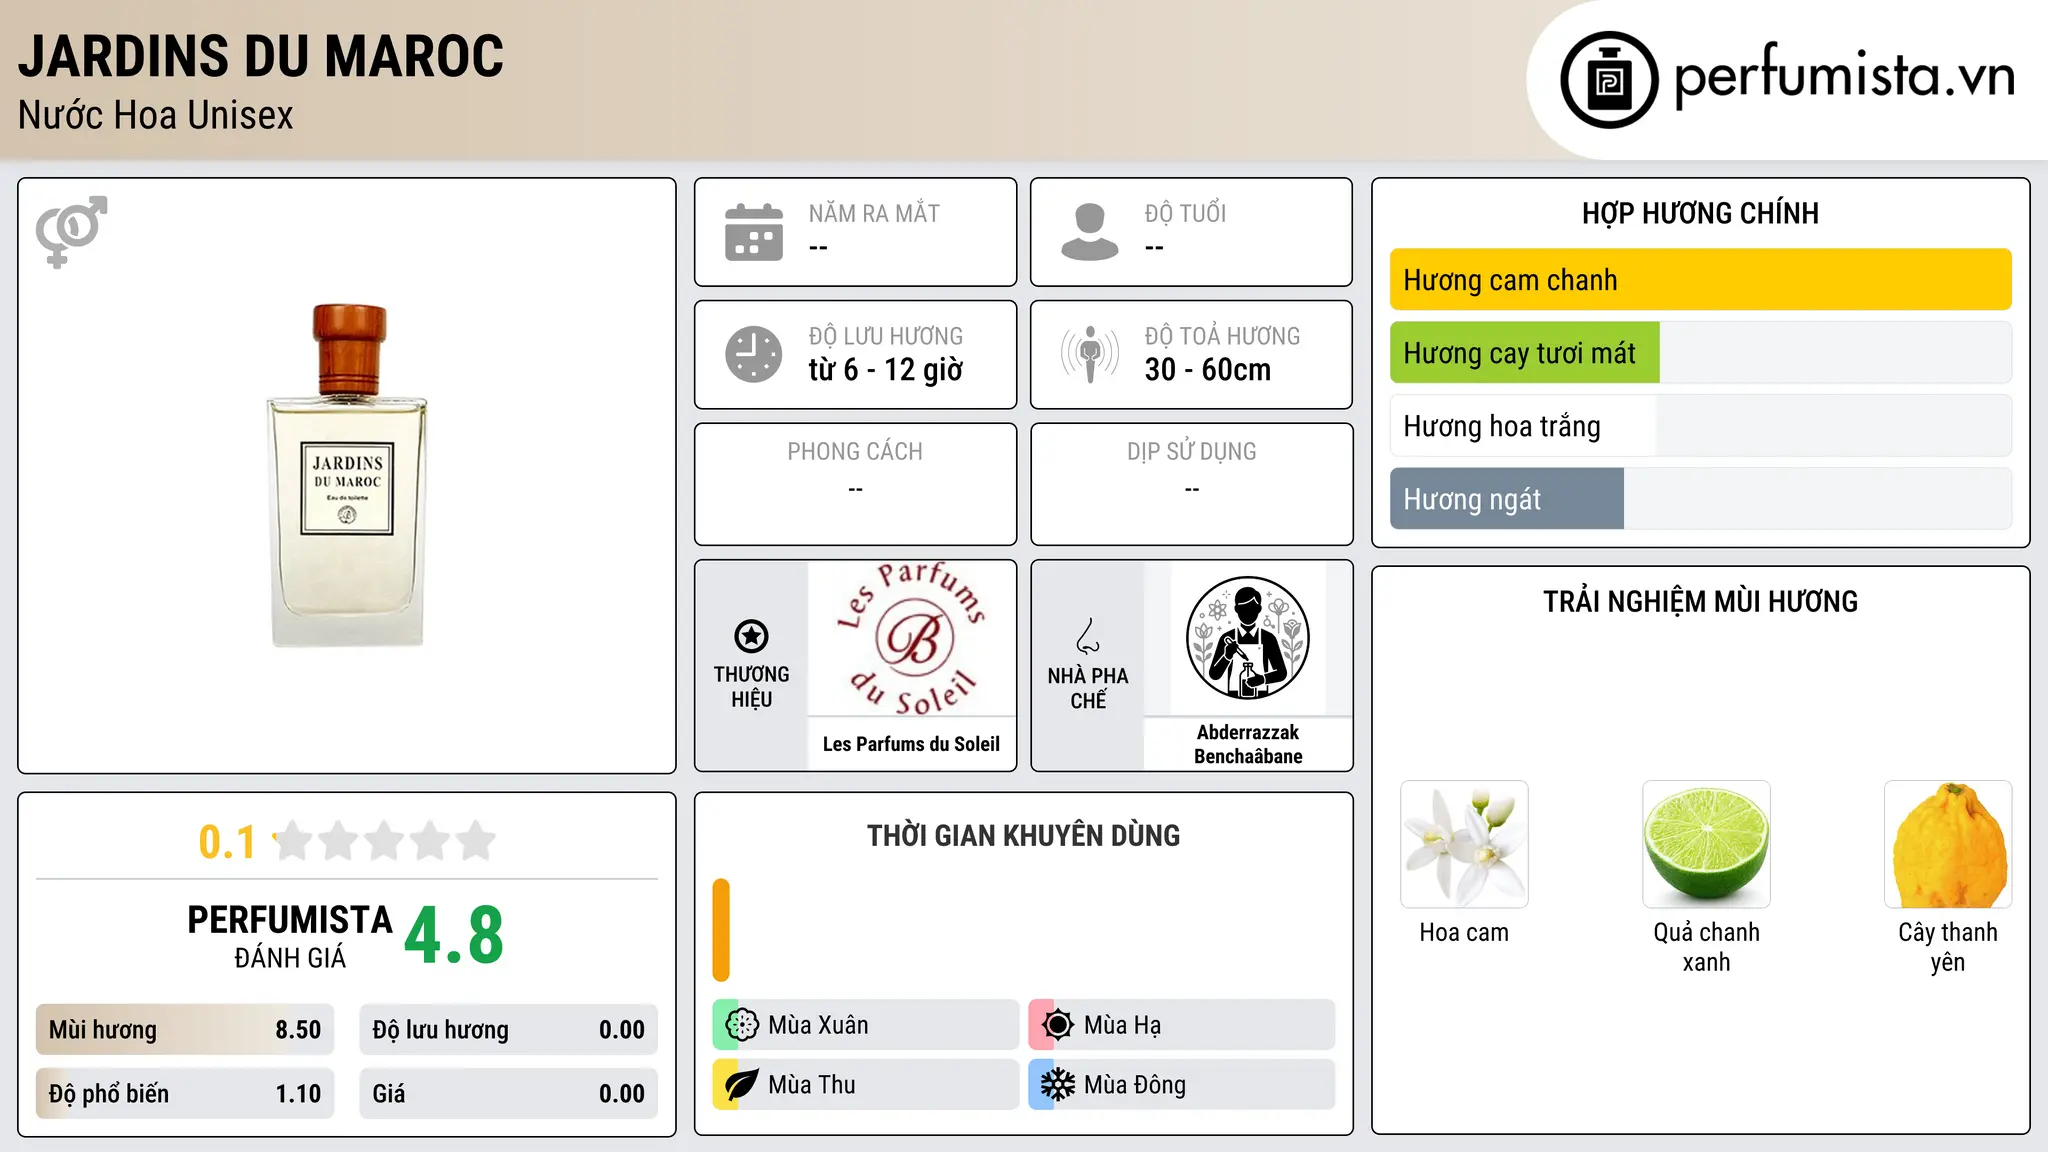Click the Mùa Xuân season button
Viewport: 2048px width, 1152px height.
[866, 1025]
